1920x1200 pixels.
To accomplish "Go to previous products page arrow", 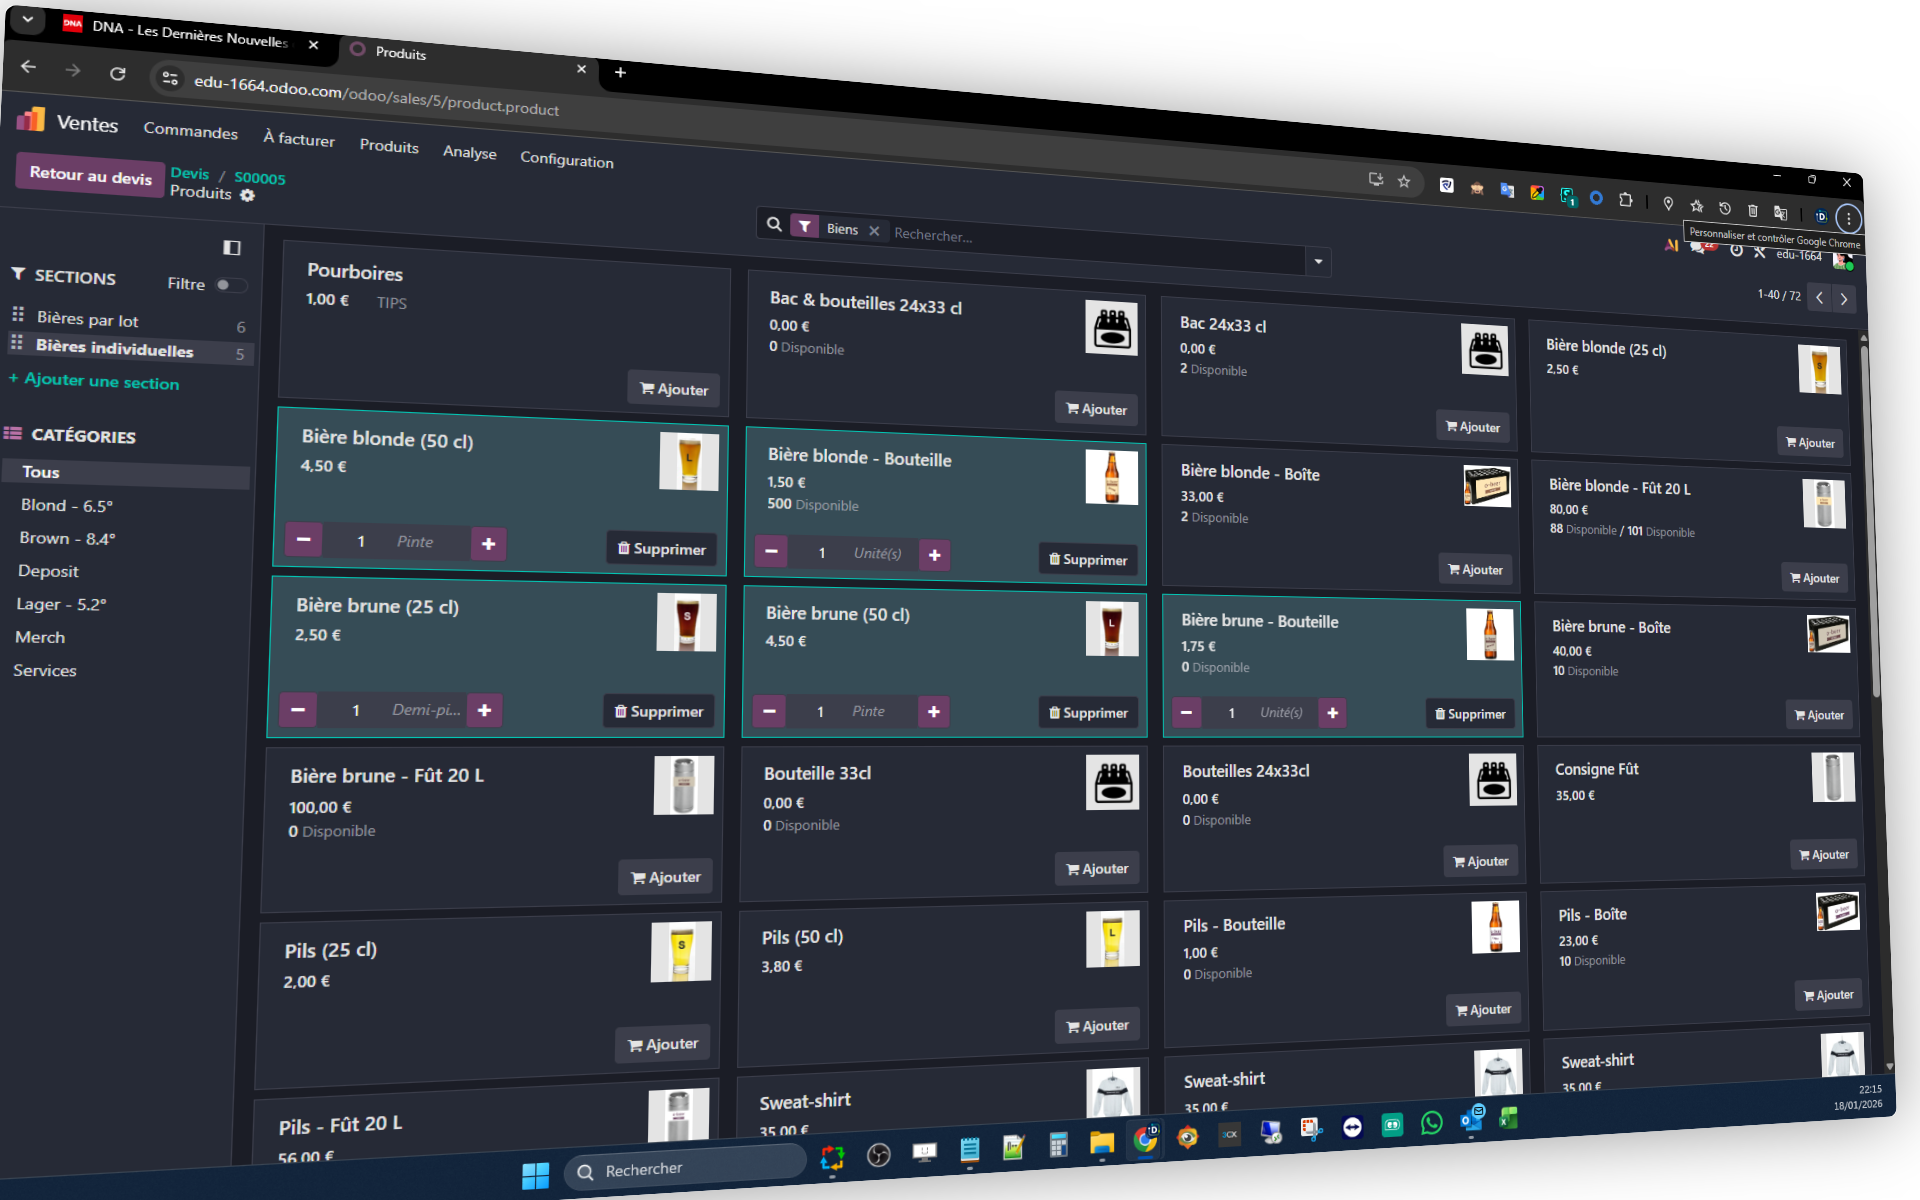I will pos(1819,297).
